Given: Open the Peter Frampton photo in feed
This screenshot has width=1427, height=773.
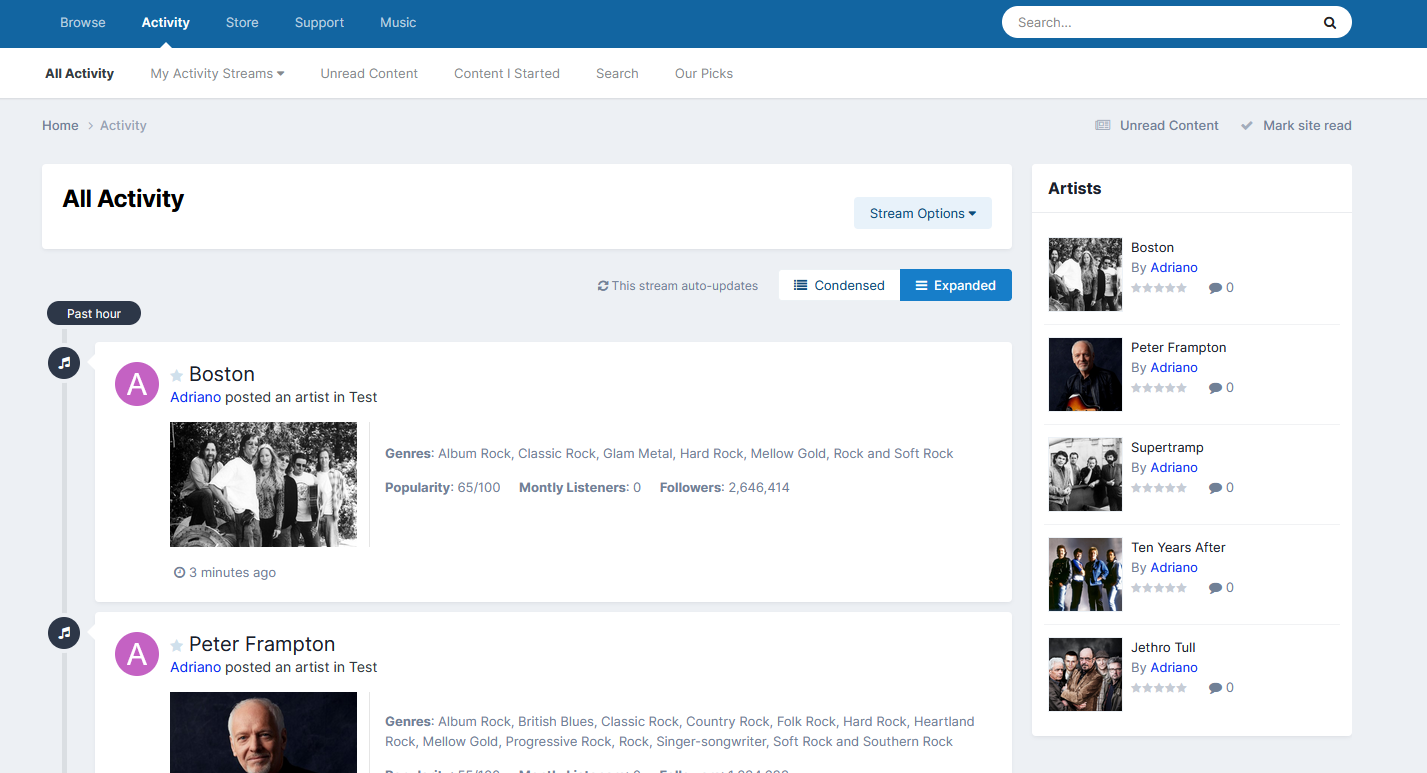Looking at the screenshot, I should click(x=263, y=732).
